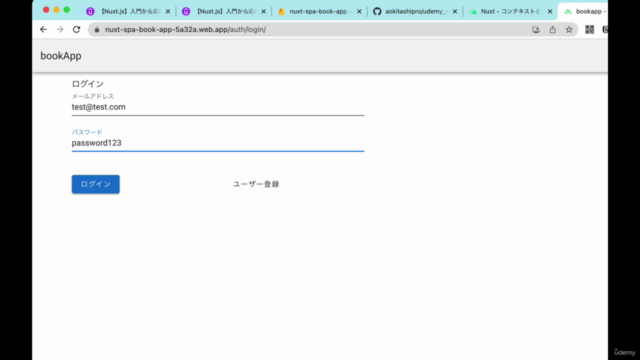Focus the メールアドレス email field
The width and height of the screenshot is (640, 360).
pos(218,107)
